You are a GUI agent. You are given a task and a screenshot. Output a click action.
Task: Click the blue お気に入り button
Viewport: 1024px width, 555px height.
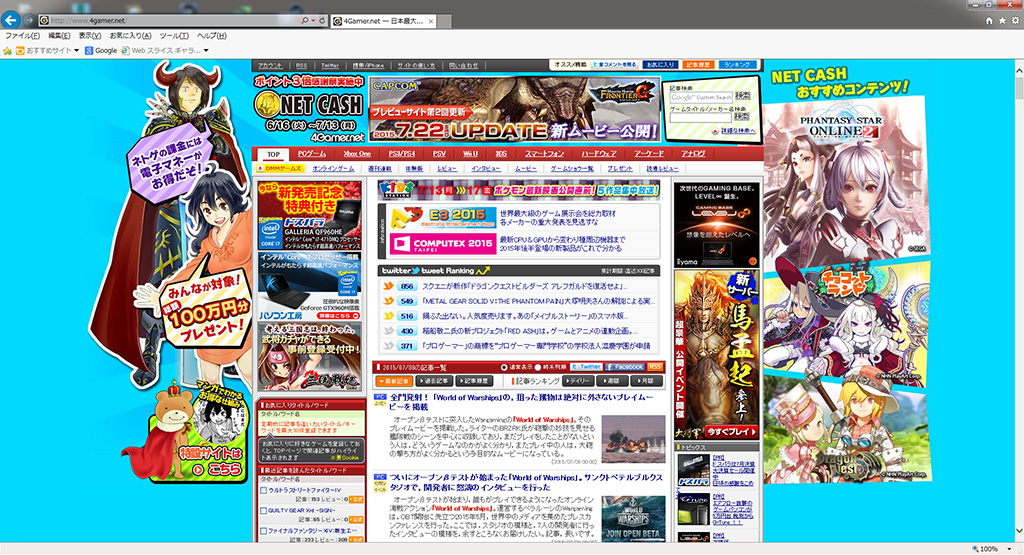(660, 65)
